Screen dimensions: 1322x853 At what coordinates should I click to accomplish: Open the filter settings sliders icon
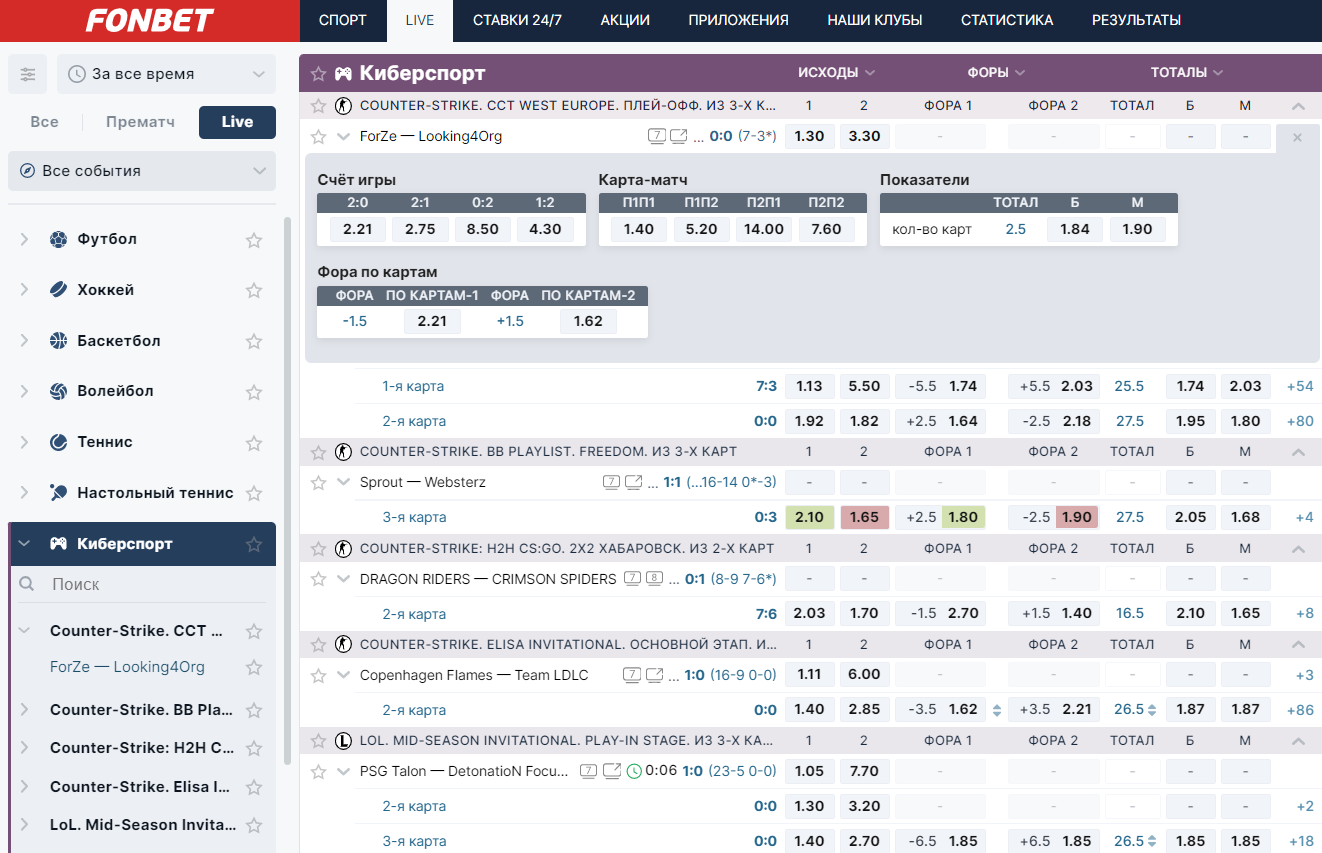coord(28,74)
